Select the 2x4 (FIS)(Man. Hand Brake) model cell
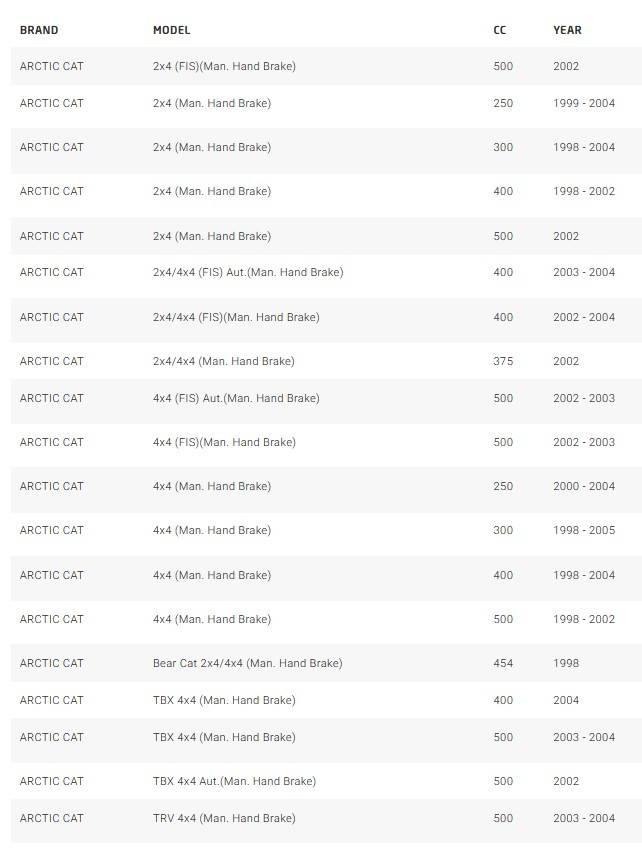Viewport: 642px width, 854px height. [x=223, y=66]
